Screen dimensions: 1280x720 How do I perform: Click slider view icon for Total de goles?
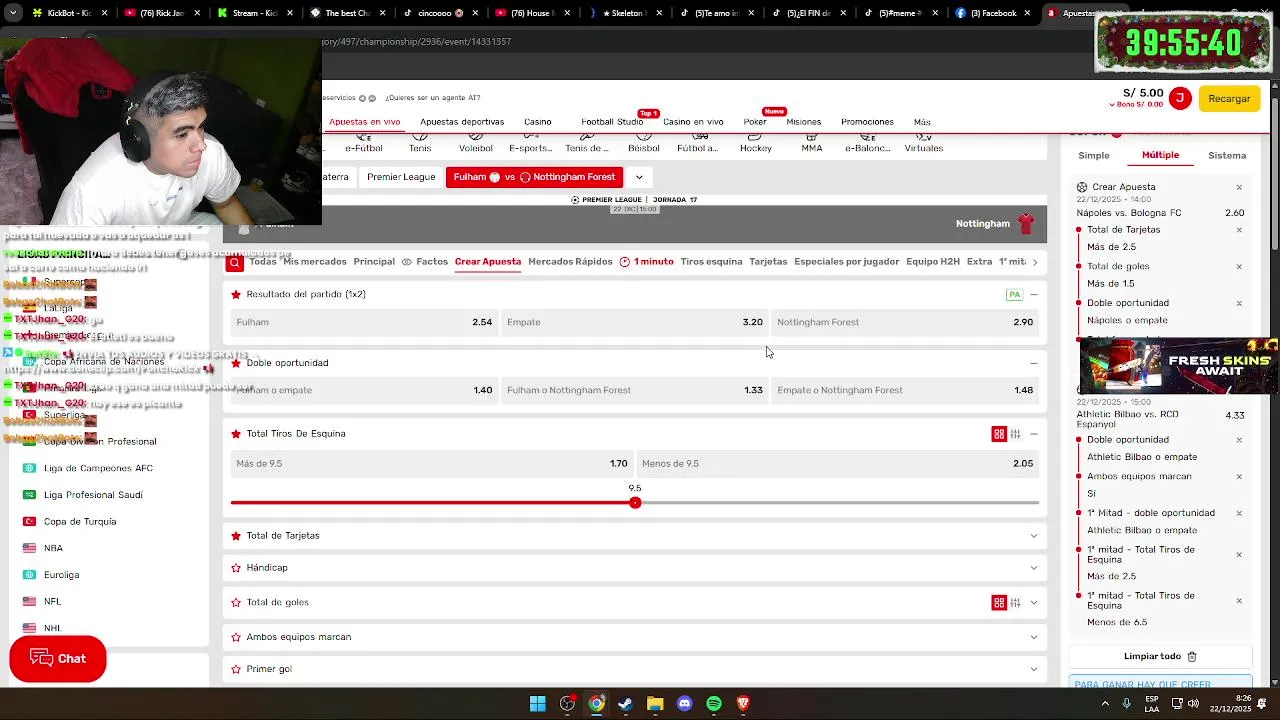(x=1015, y=602)
